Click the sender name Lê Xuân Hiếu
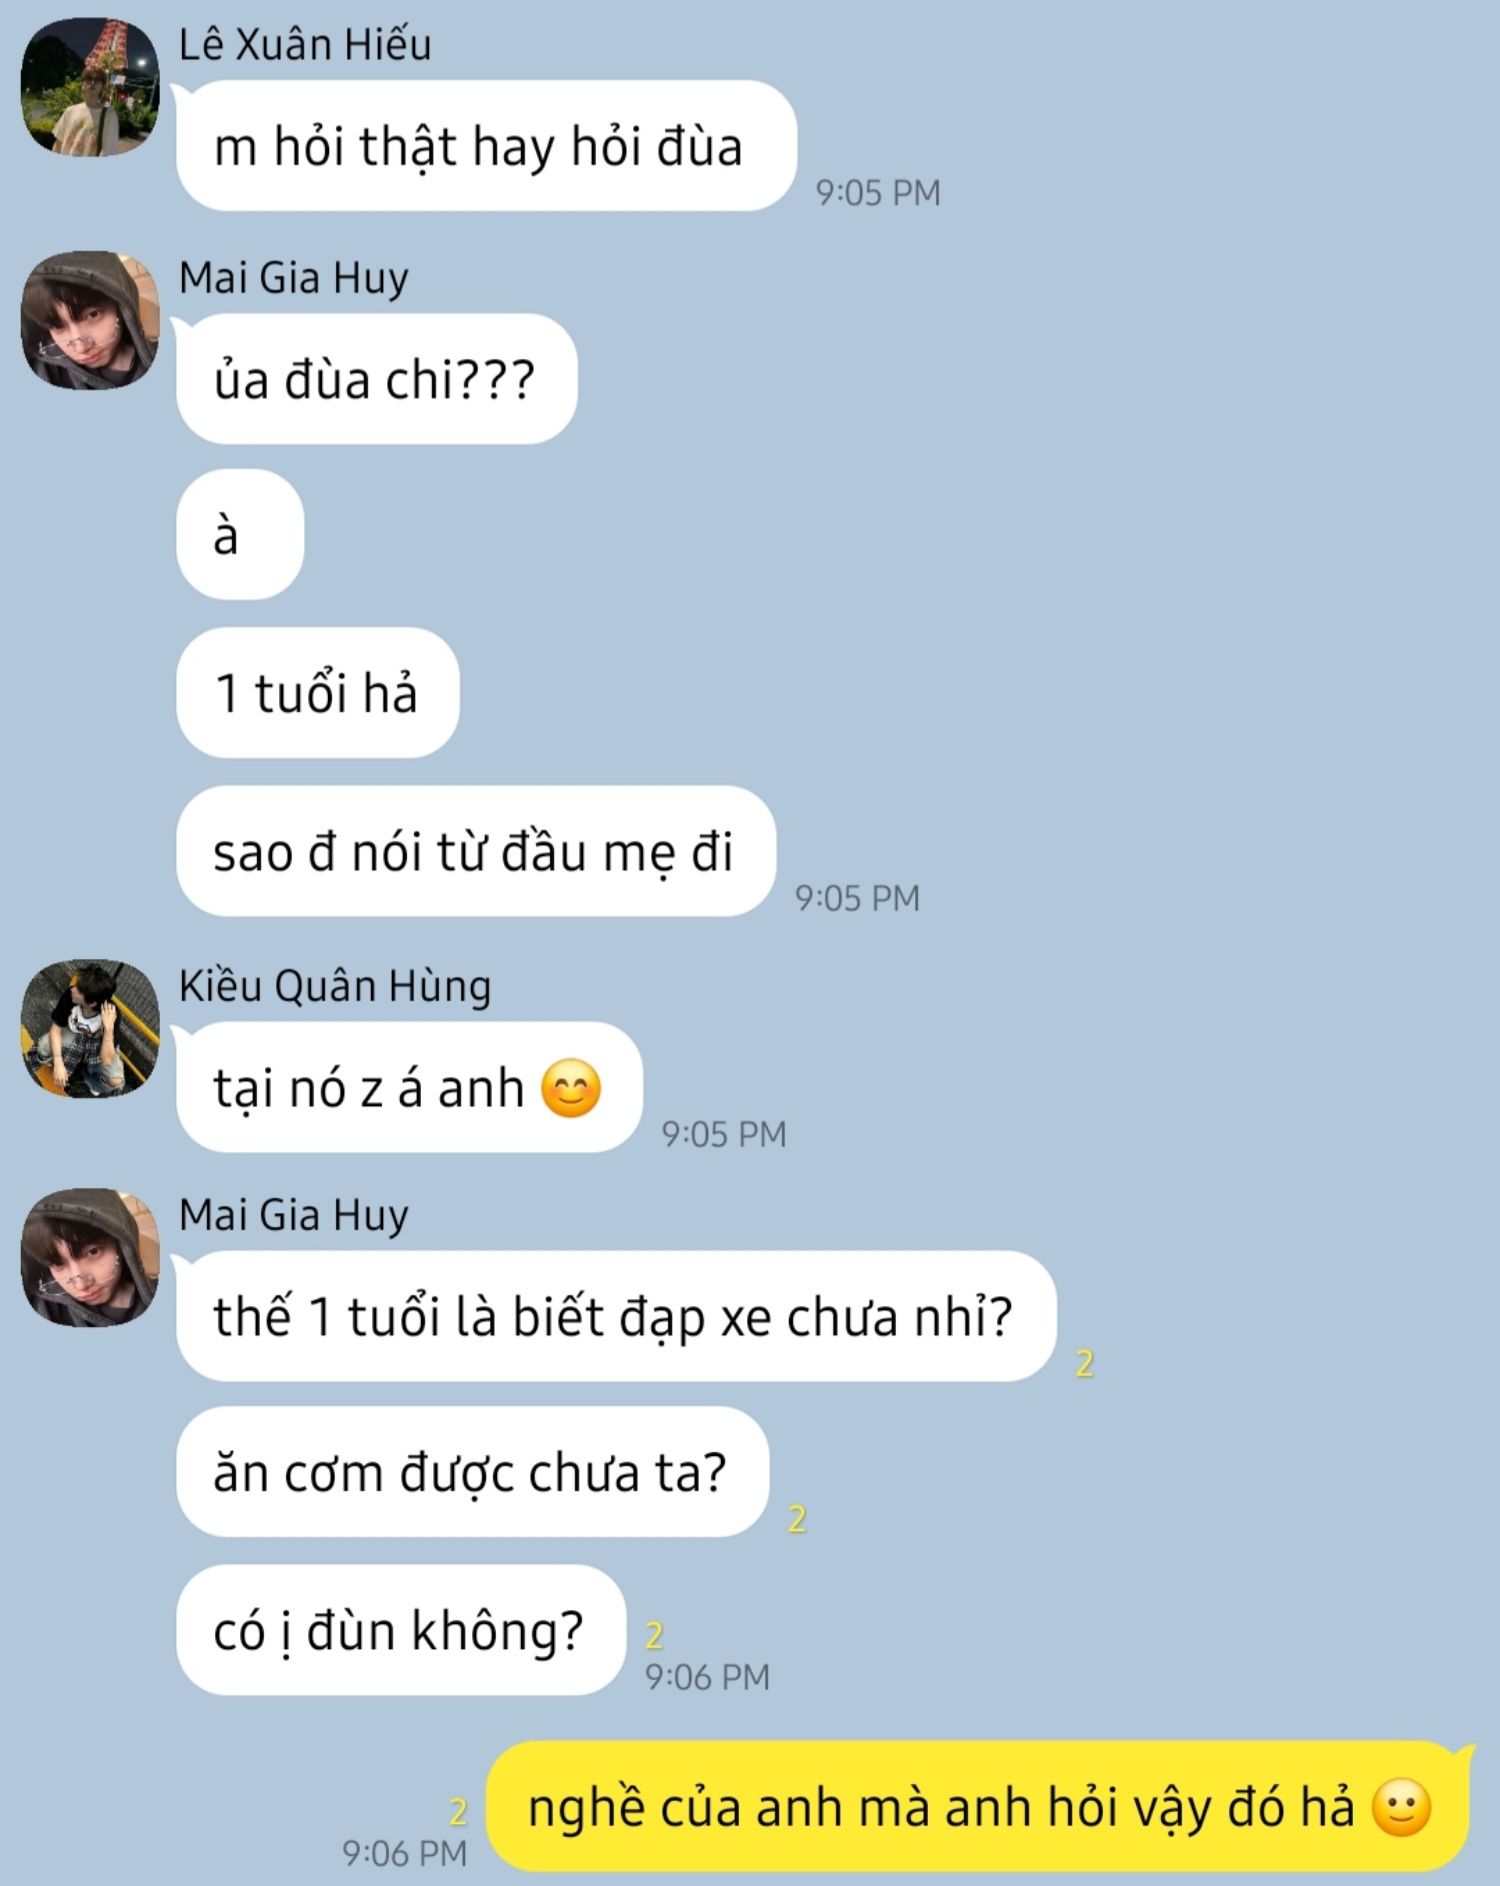This screenshot has height=1886, width=1500. tap(305, 45)
